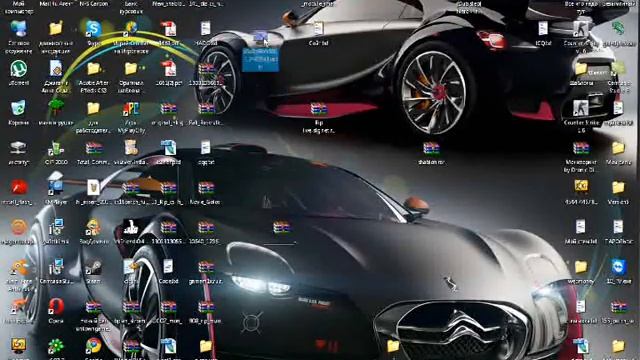Select the lone archive above the headlight
640x360 pixels.
[x=281, y=227]
